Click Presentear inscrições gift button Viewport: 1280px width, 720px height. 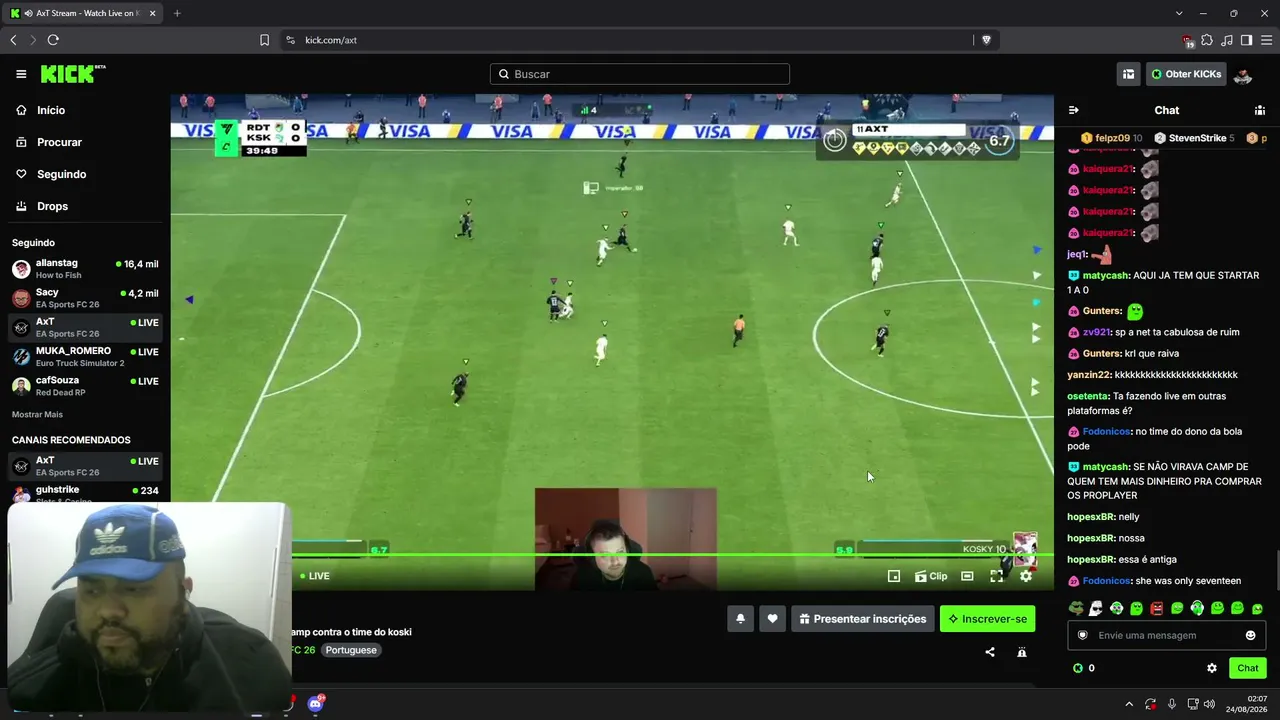point(862,619)
